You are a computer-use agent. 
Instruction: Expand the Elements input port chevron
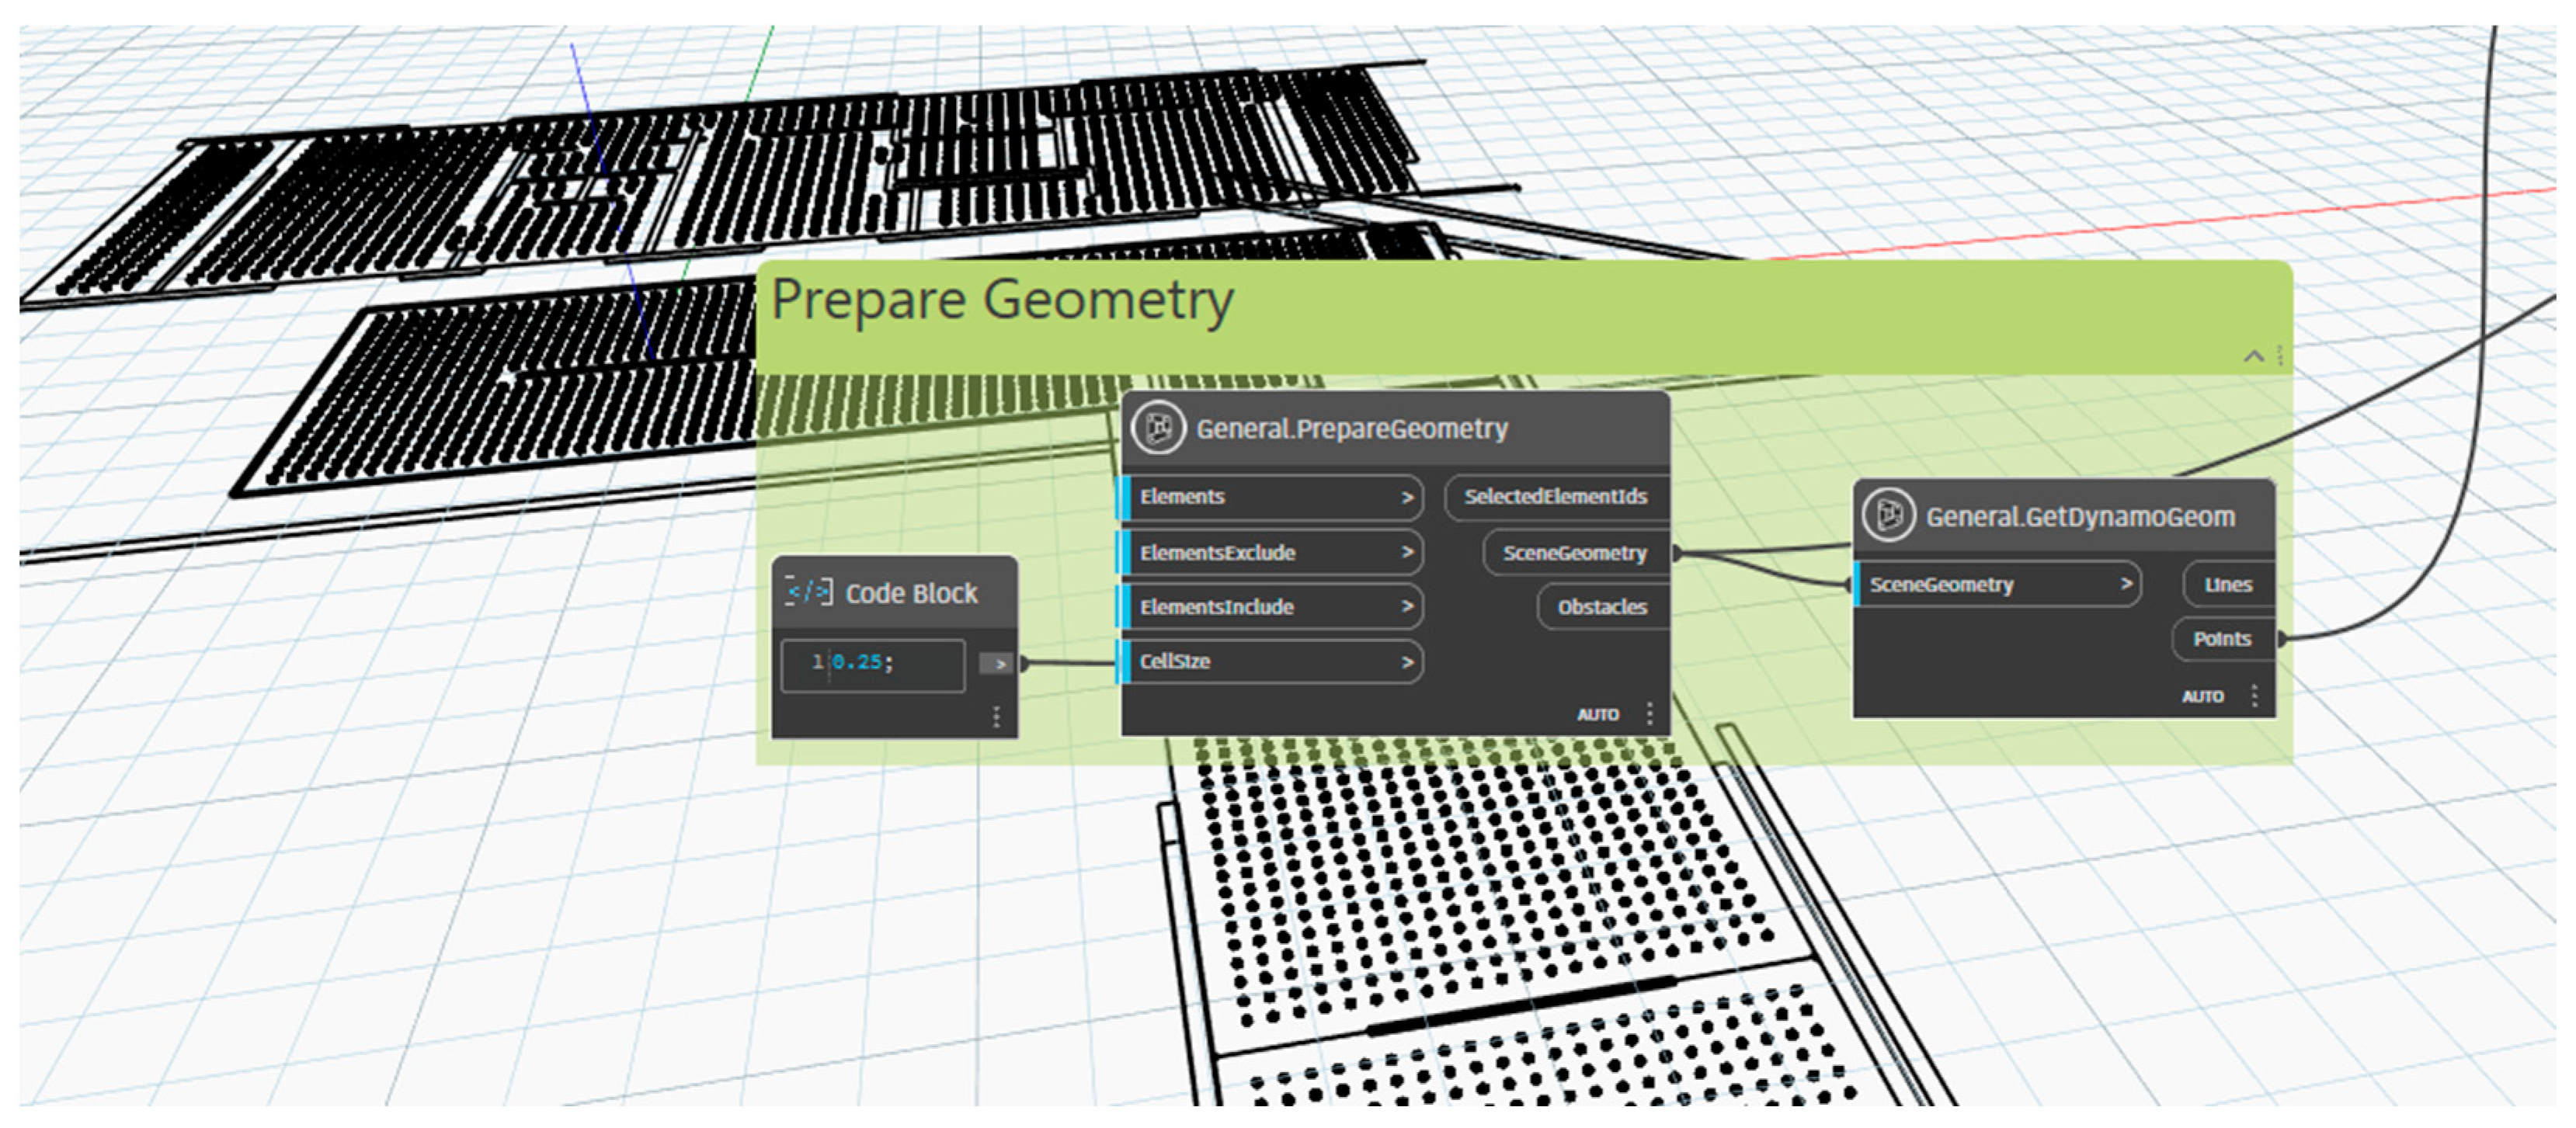[1407, 497]
